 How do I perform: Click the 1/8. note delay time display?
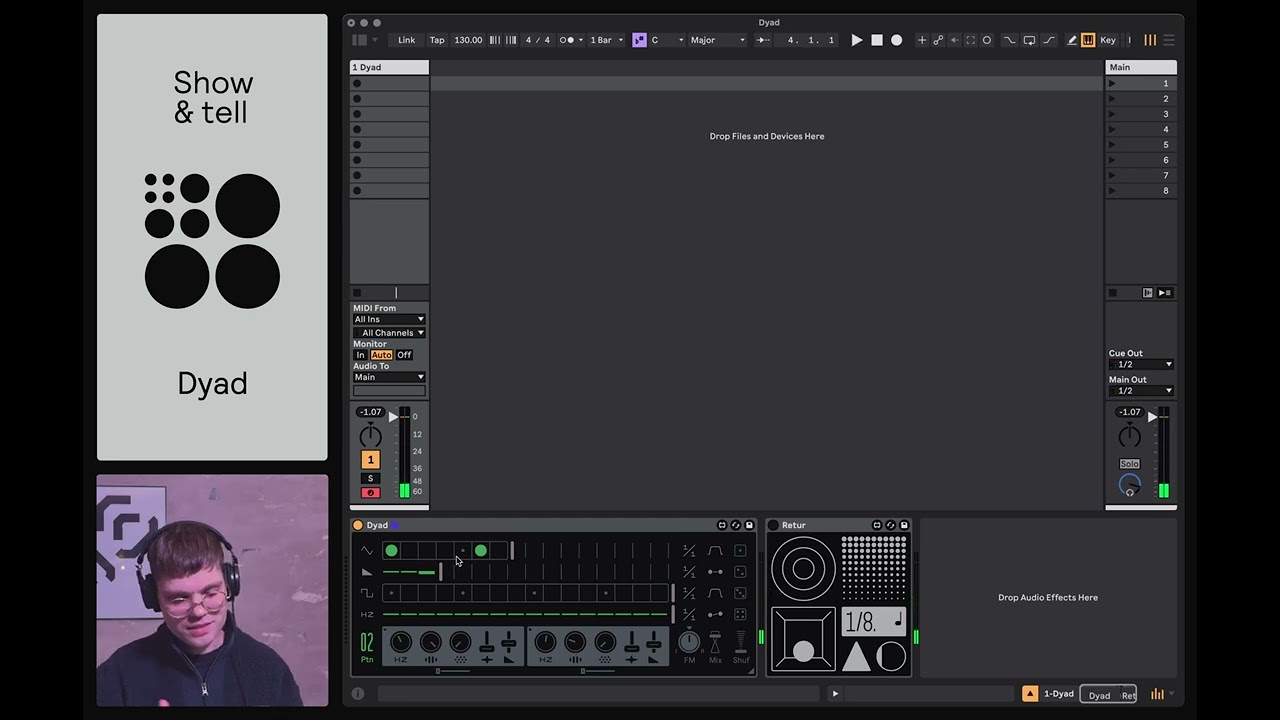[874, 622]
